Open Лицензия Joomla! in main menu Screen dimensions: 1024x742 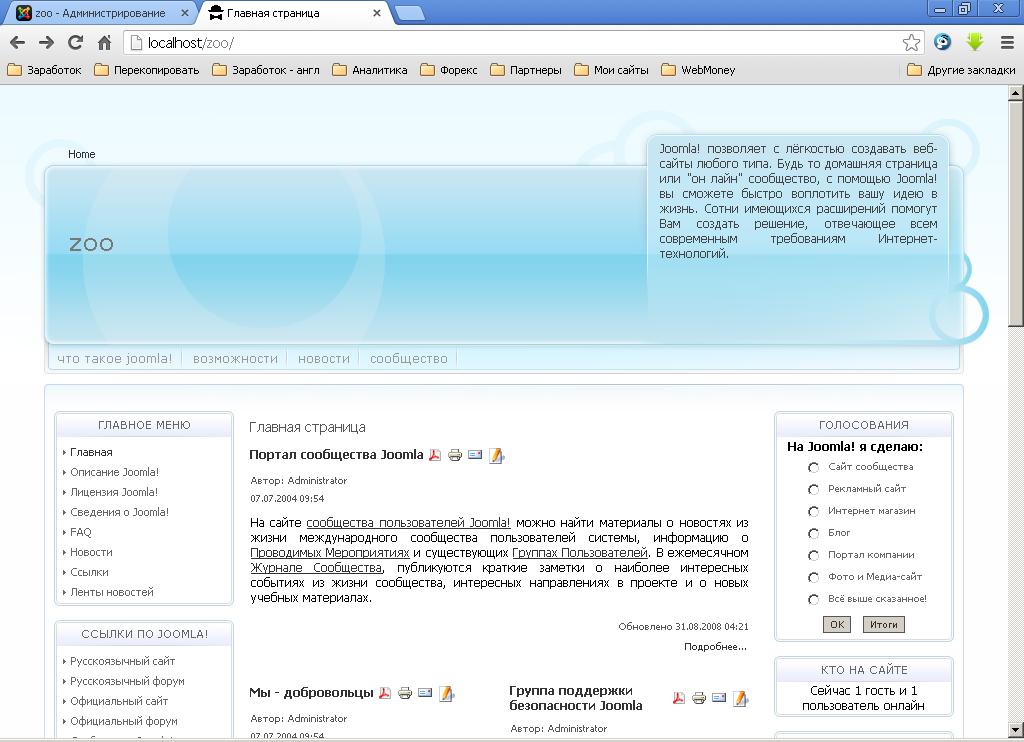click(x=114, y=492)
